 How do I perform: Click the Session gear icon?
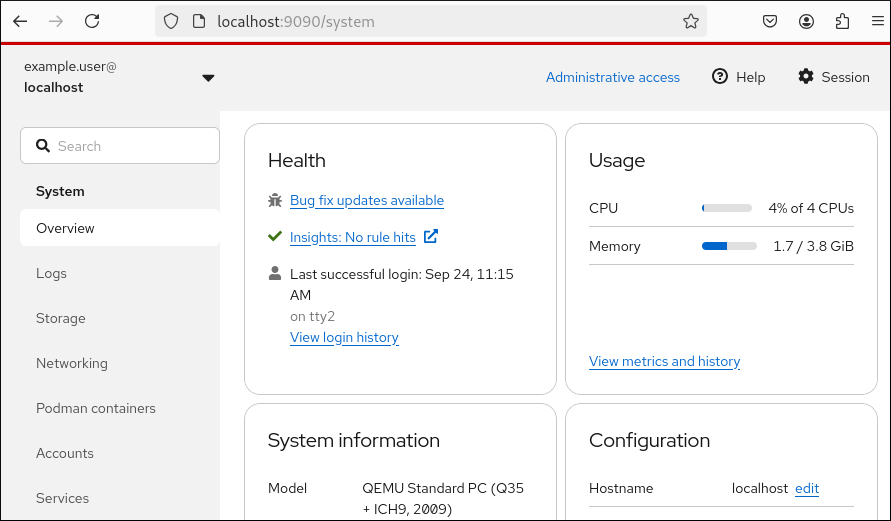(x=806, y=76)
